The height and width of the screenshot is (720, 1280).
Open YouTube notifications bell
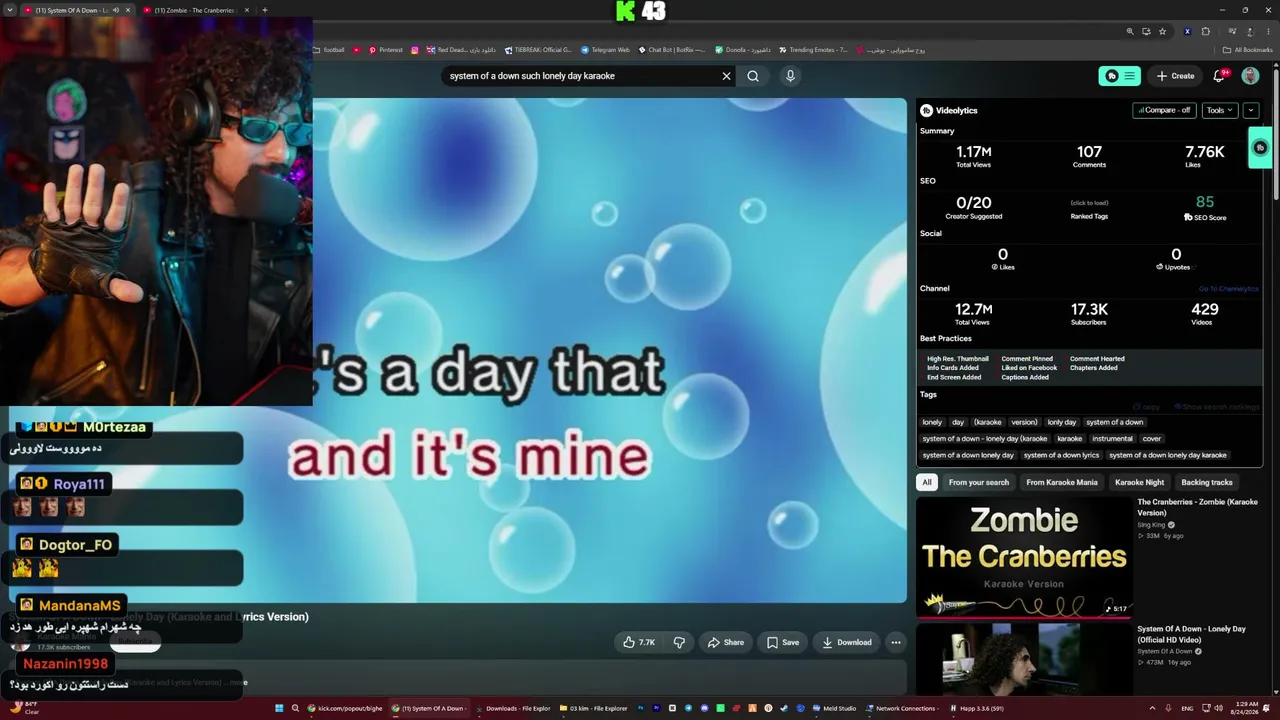tap(1219, 76)
